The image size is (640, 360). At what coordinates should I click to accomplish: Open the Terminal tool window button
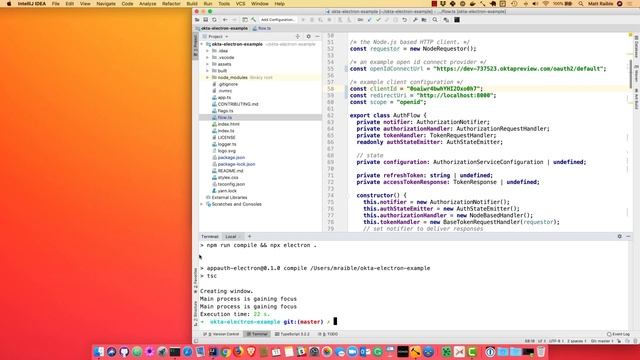coord(257,334)
